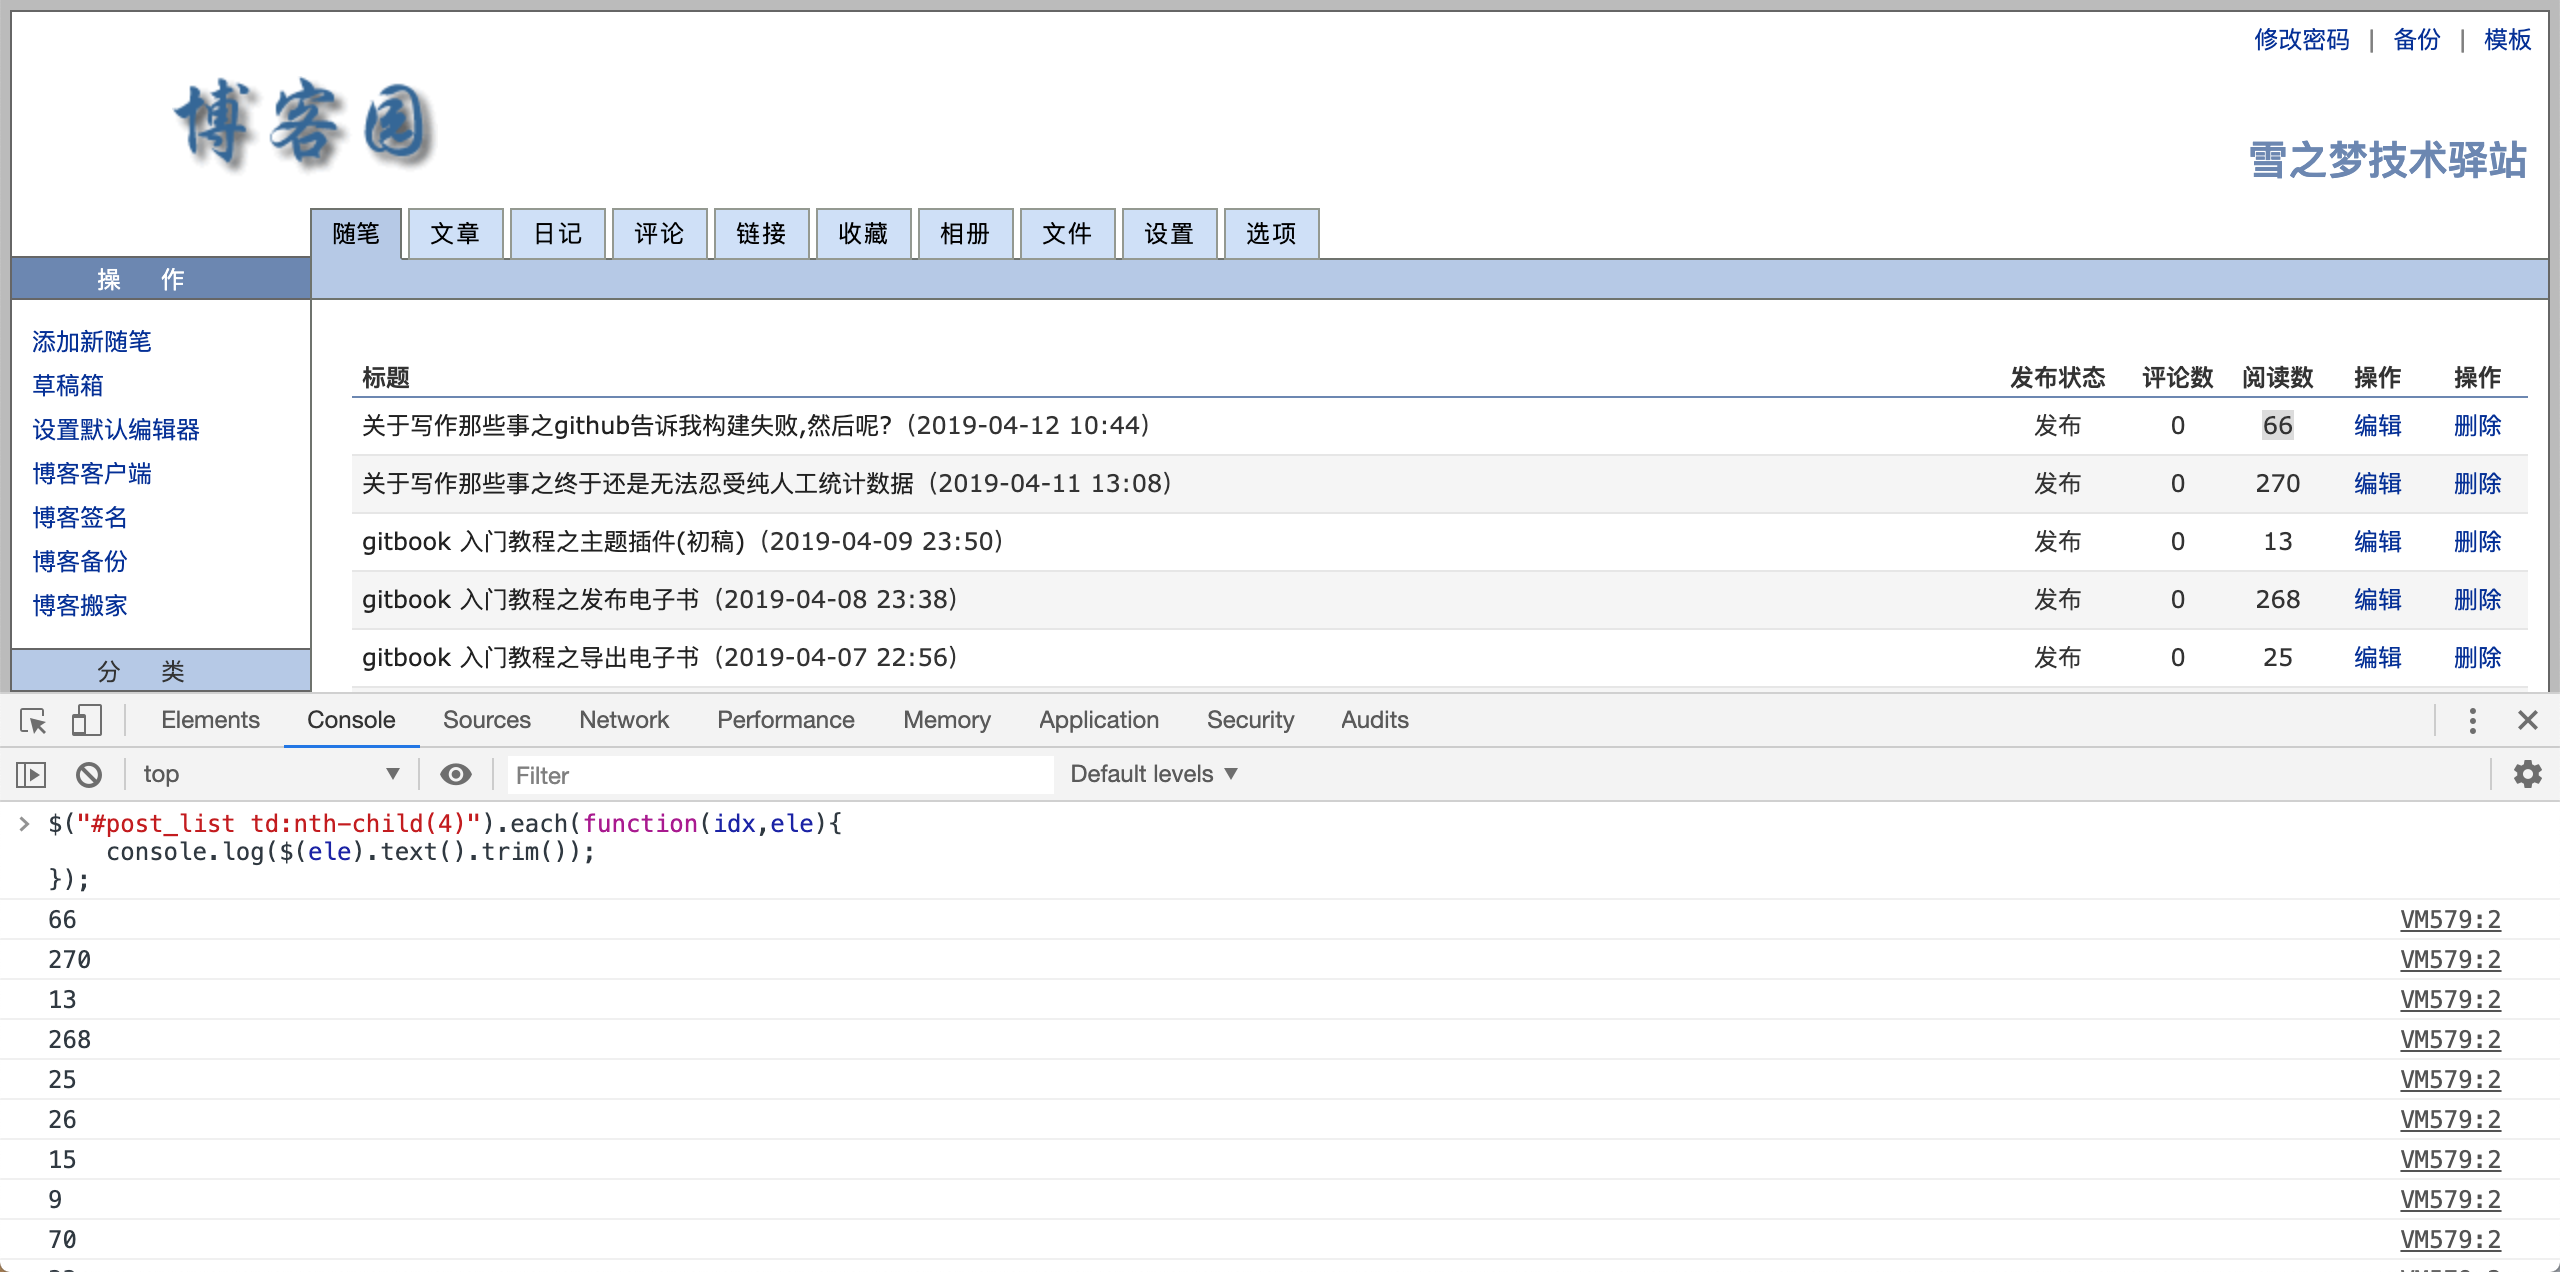Click 添加新随笔 in the sidebar
The width and height of the screenshot is (2560, 1272).
(x=91, y=342)
